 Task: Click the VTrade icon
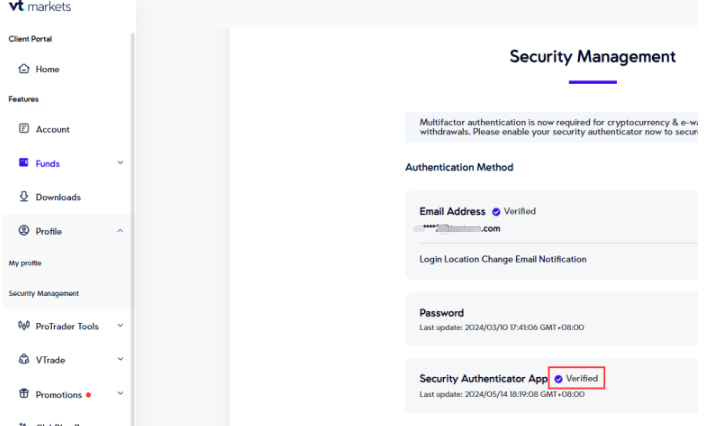pos(24,359)
